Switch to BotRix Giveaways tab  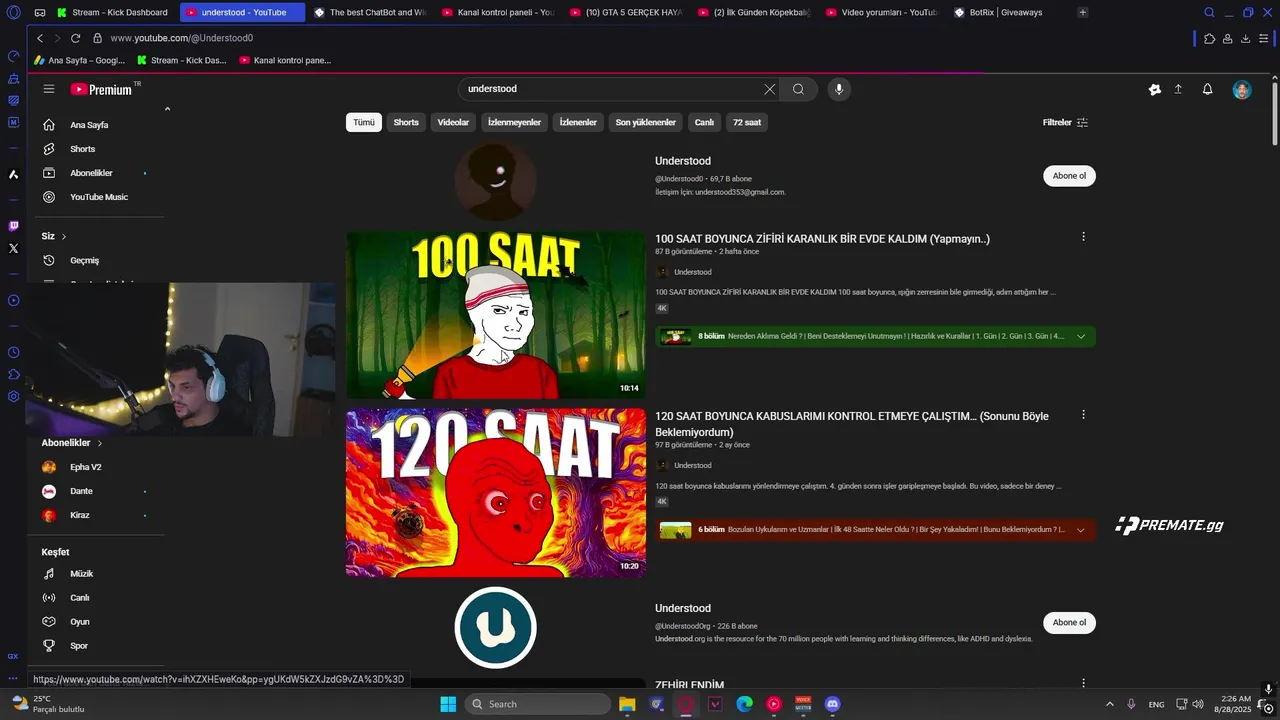coord(1008,12)
